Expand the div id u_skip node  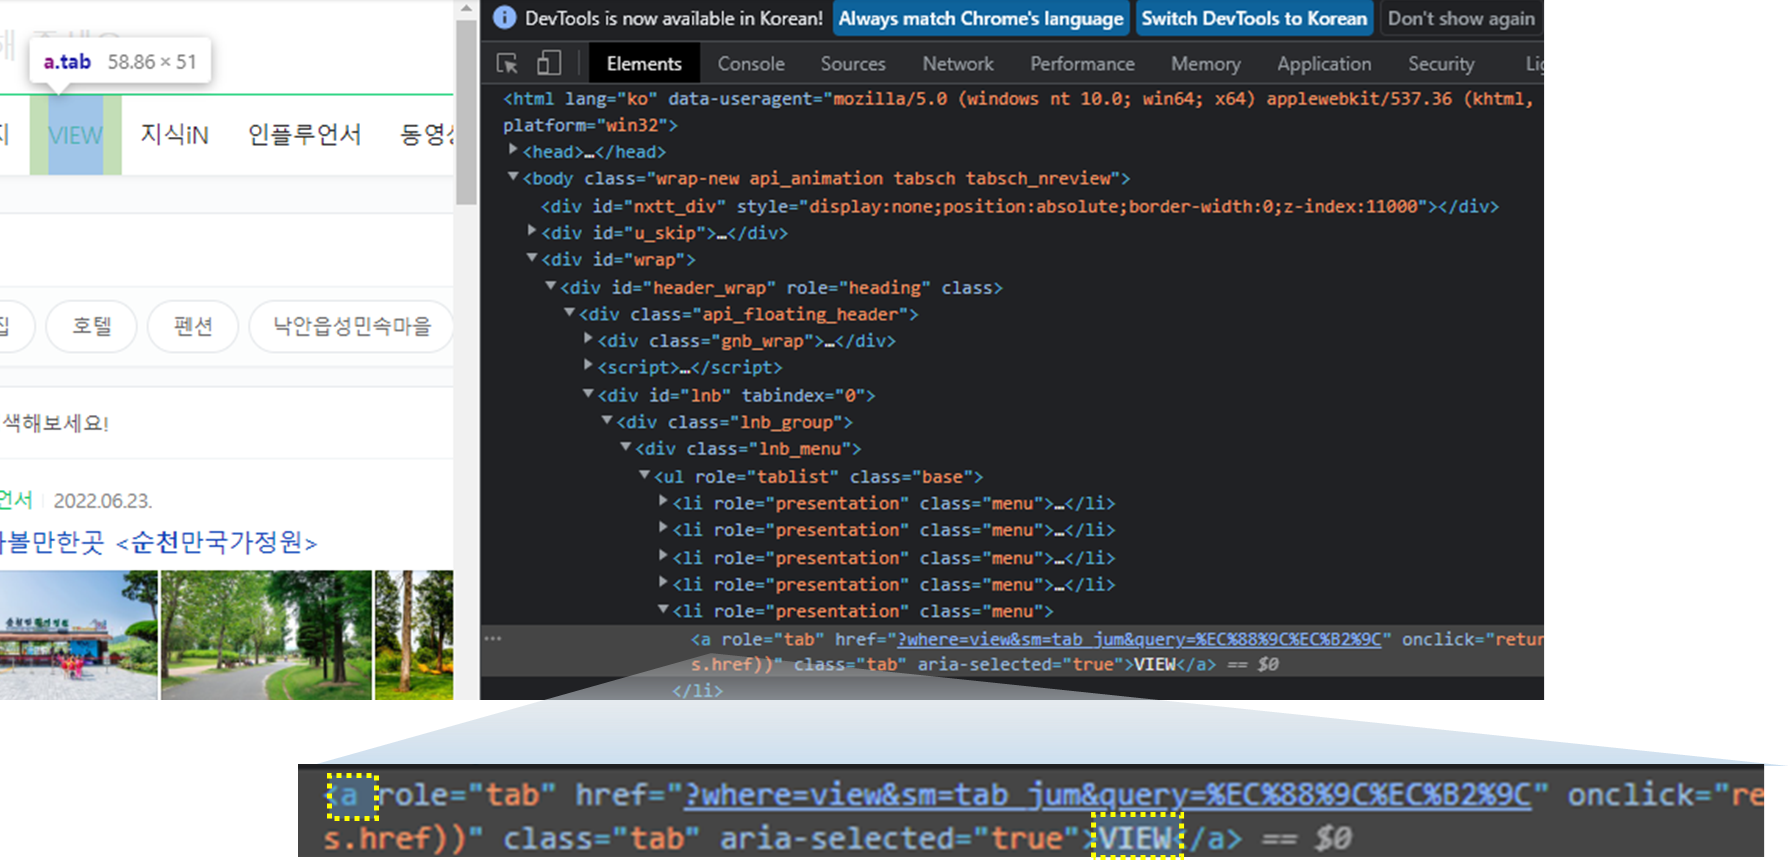(x=532, y=230)
